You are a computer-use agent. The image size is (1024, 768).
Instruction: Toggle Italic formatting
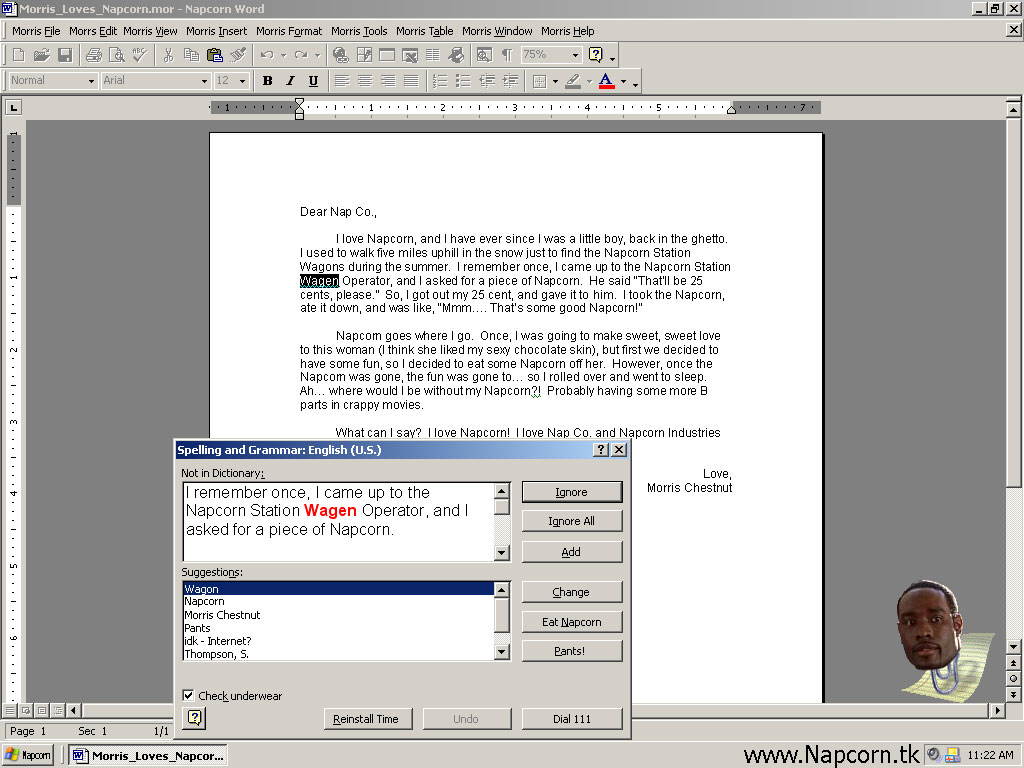tap(290, 81)
